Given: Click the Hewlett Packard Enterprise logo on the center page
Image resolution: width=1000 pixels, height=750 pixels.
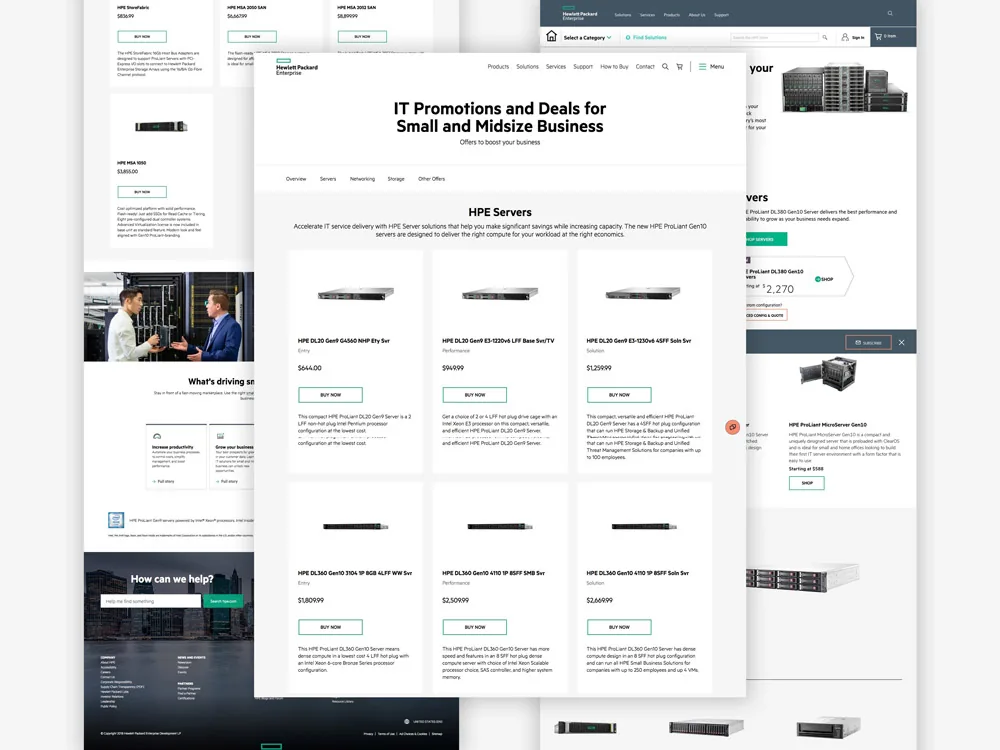Looking at the screenshot, I should pyautogui.click(x=297, y=66).
